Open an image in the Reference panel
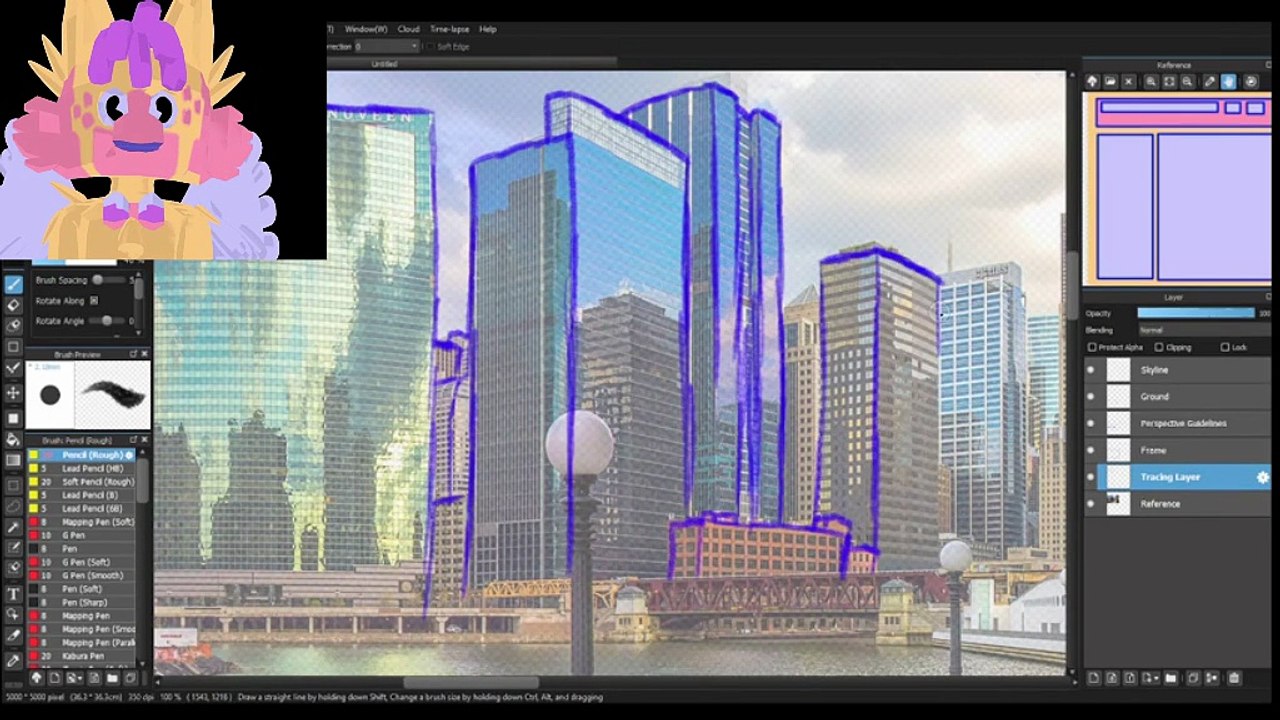Viewport: 1280px width, 720px height. pos(1110,81)
